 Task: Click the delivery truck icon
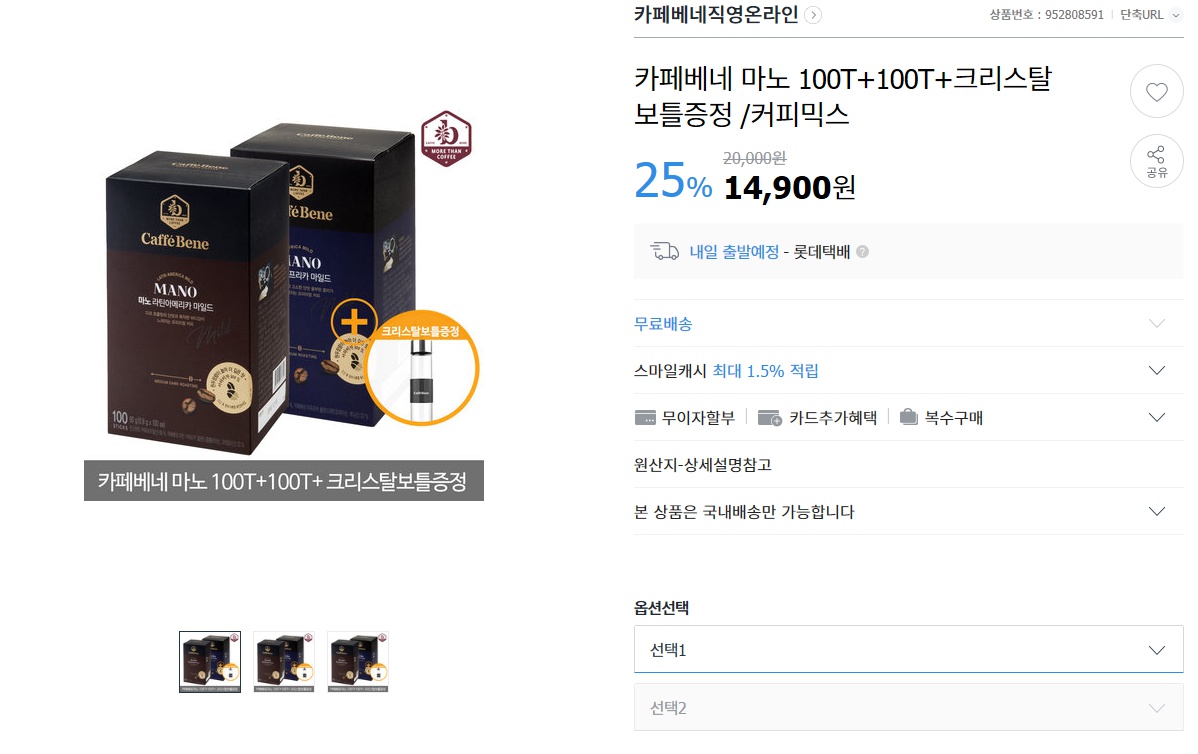664,251
